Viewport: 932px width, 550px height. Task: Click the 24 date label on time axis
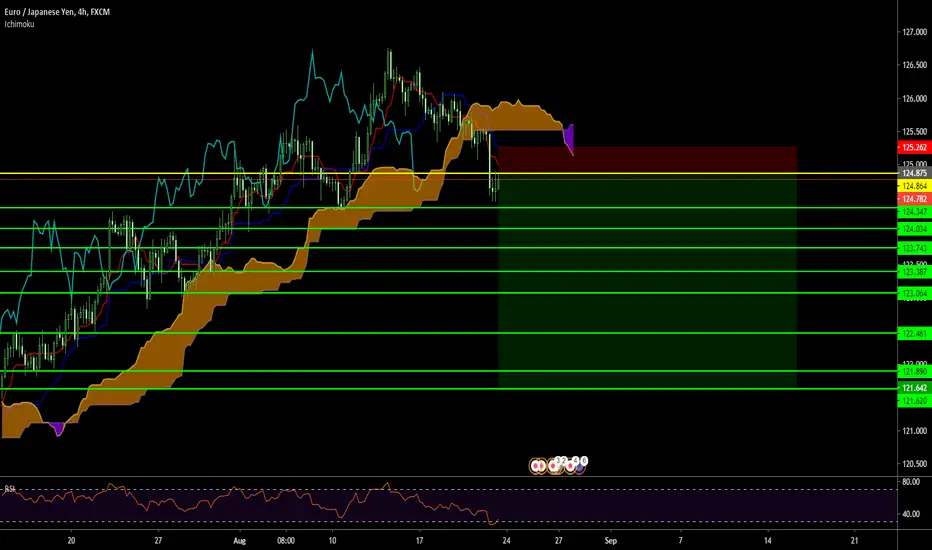(x=506, y=540)
